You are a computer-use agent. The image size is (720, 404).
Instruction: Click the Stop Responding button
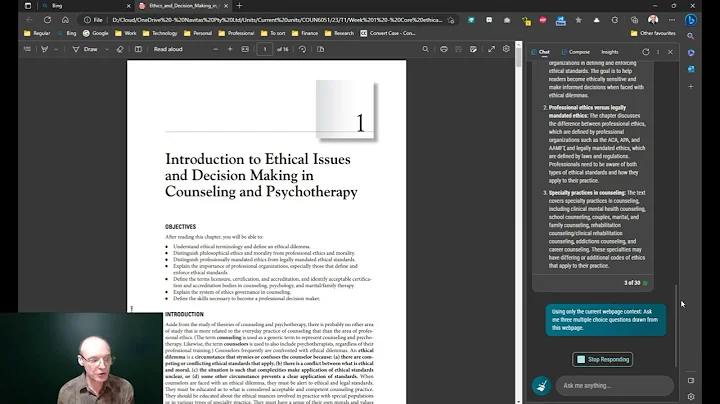[602, 359]
